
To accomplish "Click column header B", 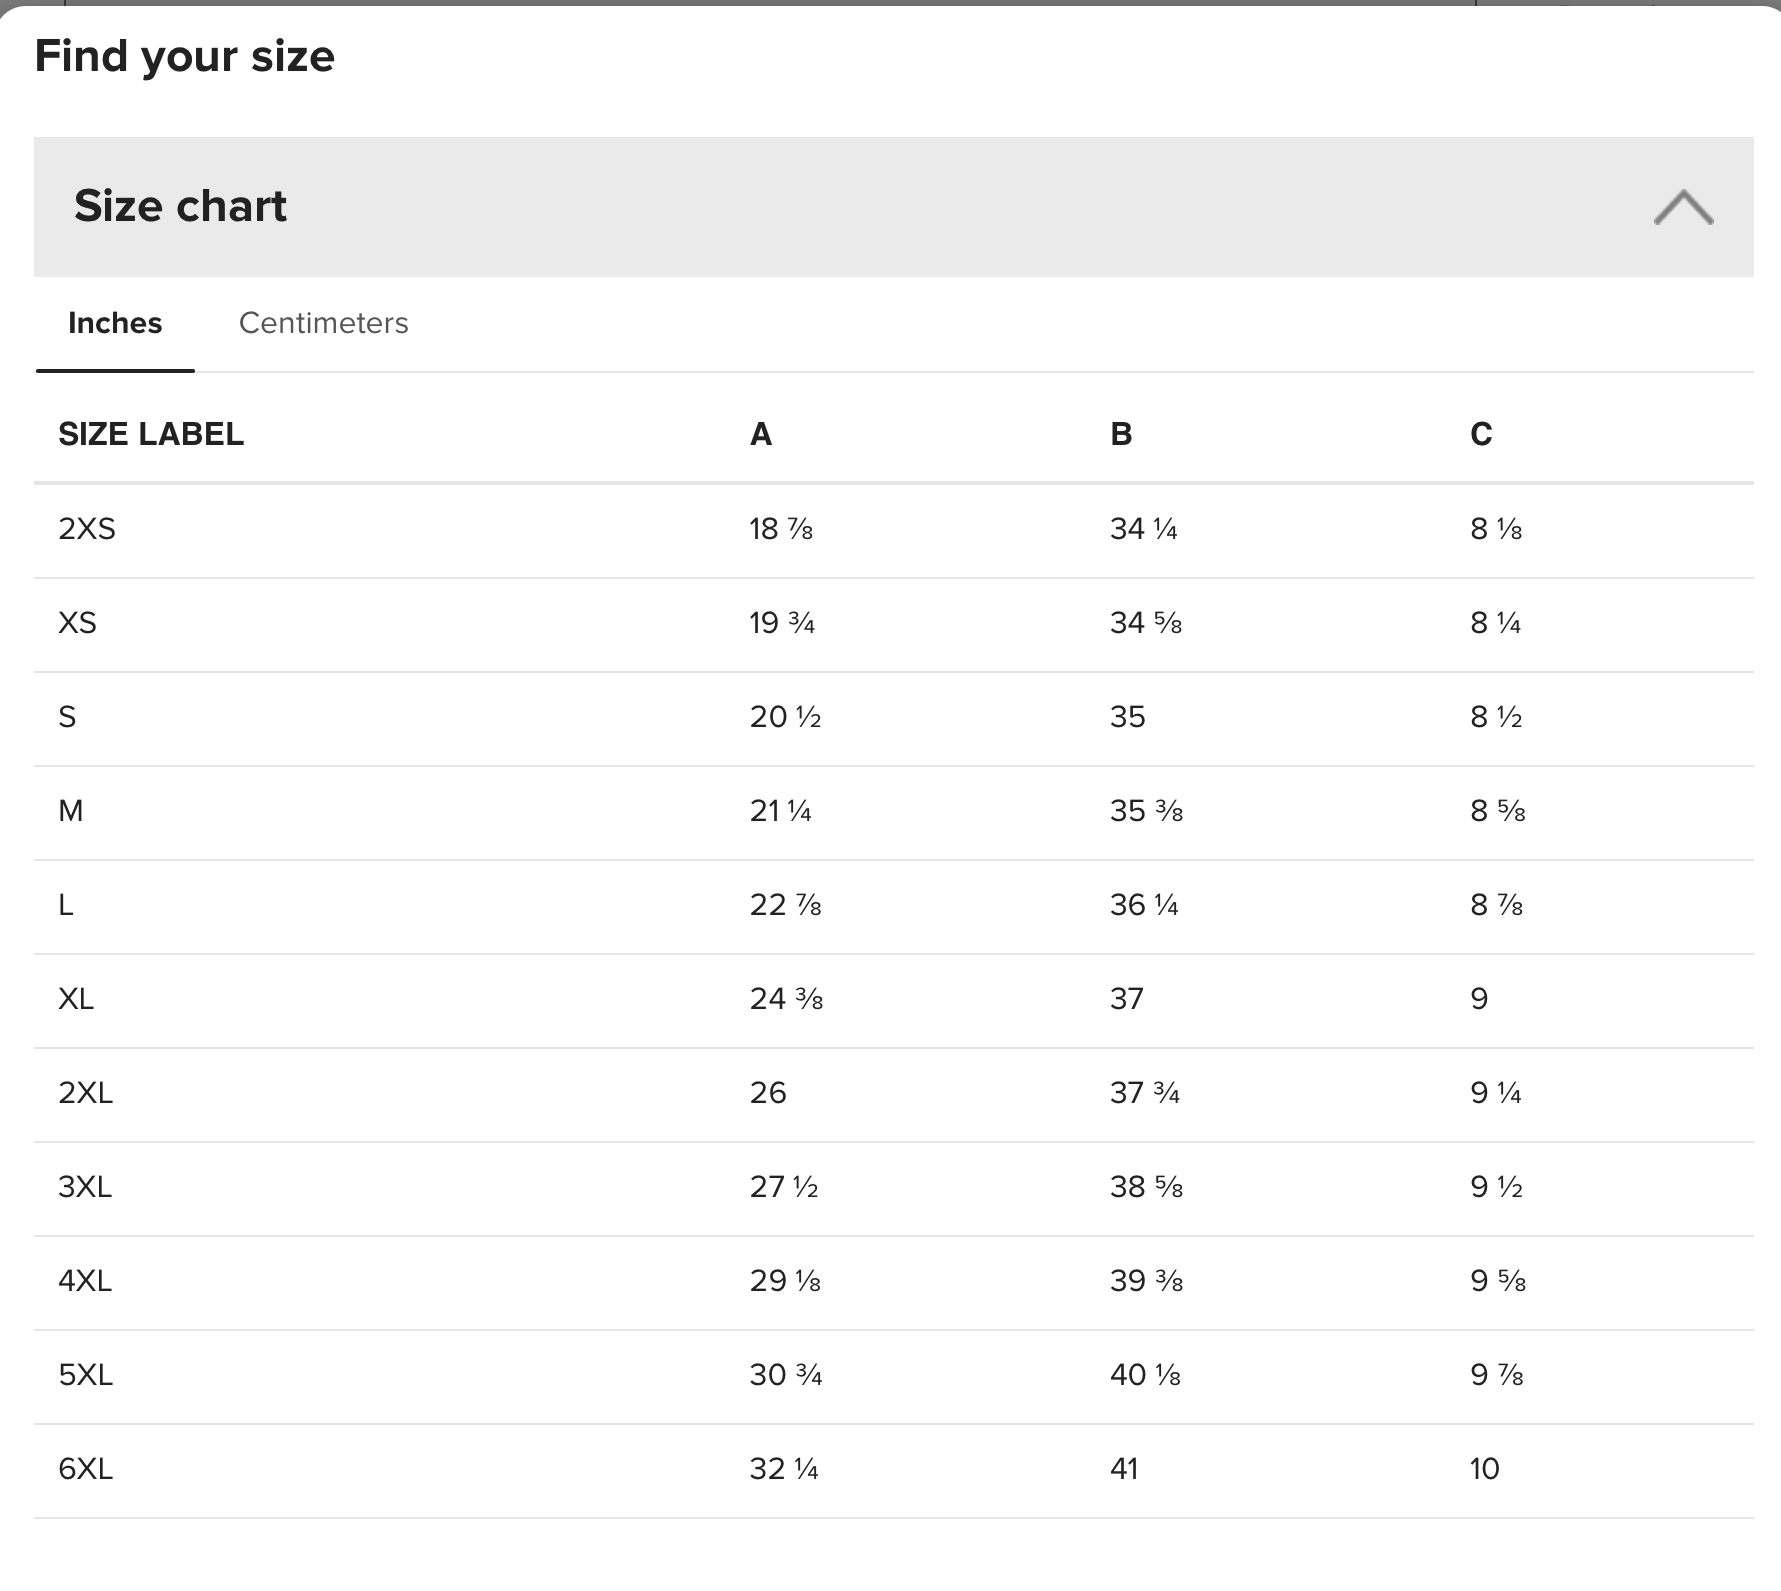I will pos(1121,434).
